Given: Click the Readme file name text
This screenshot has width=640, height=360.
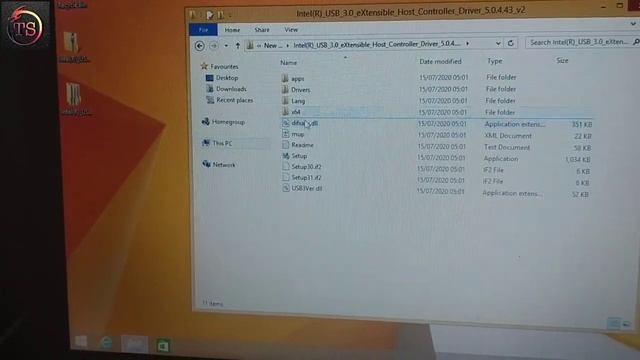Looking at the screenshot, I should [302, 145].
